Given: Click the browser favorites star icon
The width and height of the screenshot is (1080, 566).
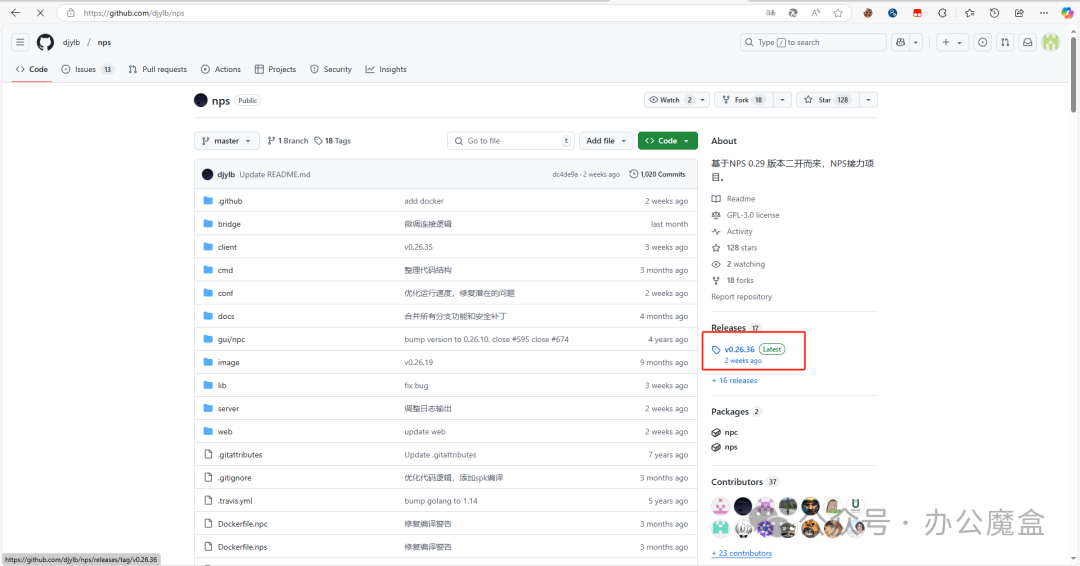Looking at the screenshot, I should [838, 12].
